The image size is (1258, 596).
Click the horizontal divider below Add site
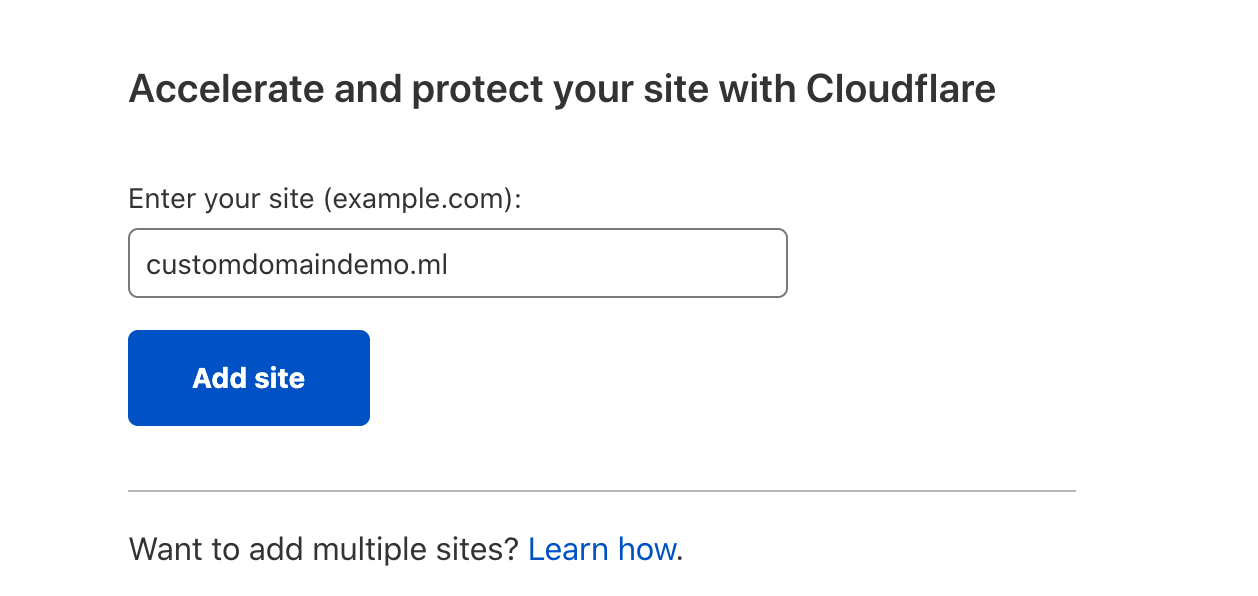(602, 491)
